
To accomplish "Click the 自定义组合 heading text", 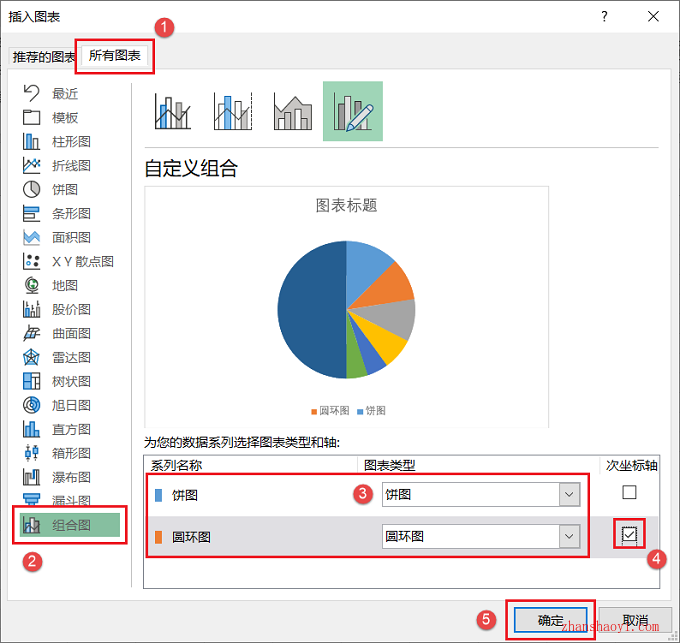I will pos(191,168).
